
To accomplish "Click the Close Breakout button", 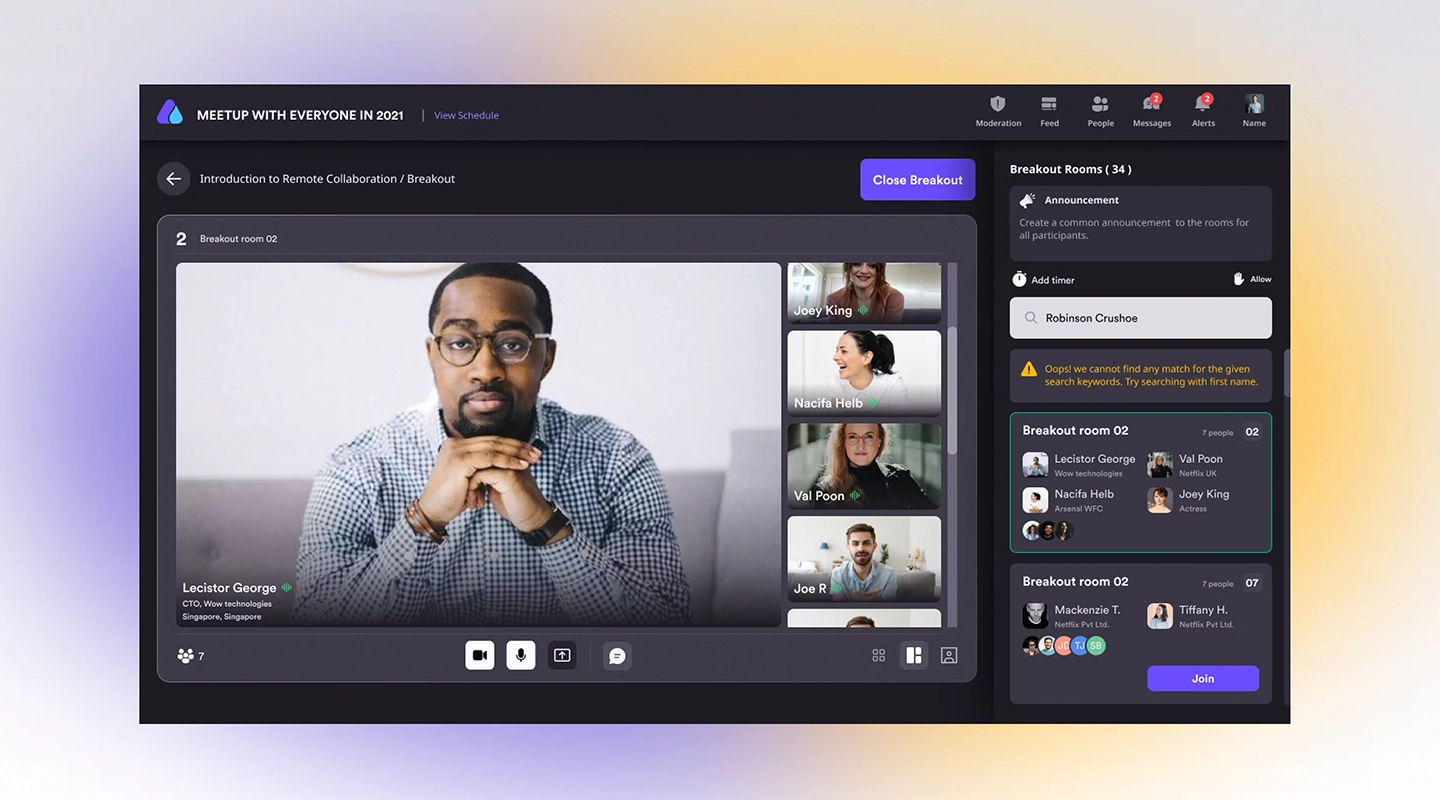I will coord(917,179).
